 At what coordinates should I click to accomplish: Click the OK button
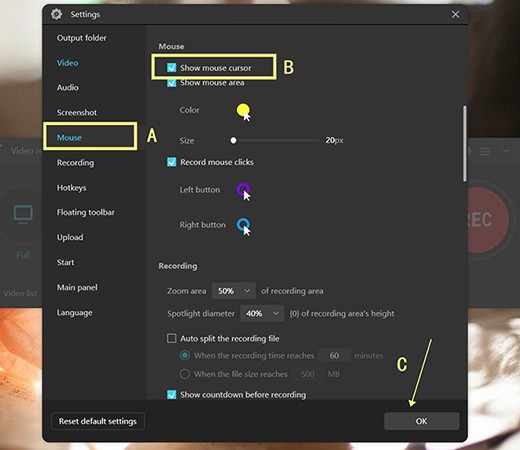[x=421, y=421]
